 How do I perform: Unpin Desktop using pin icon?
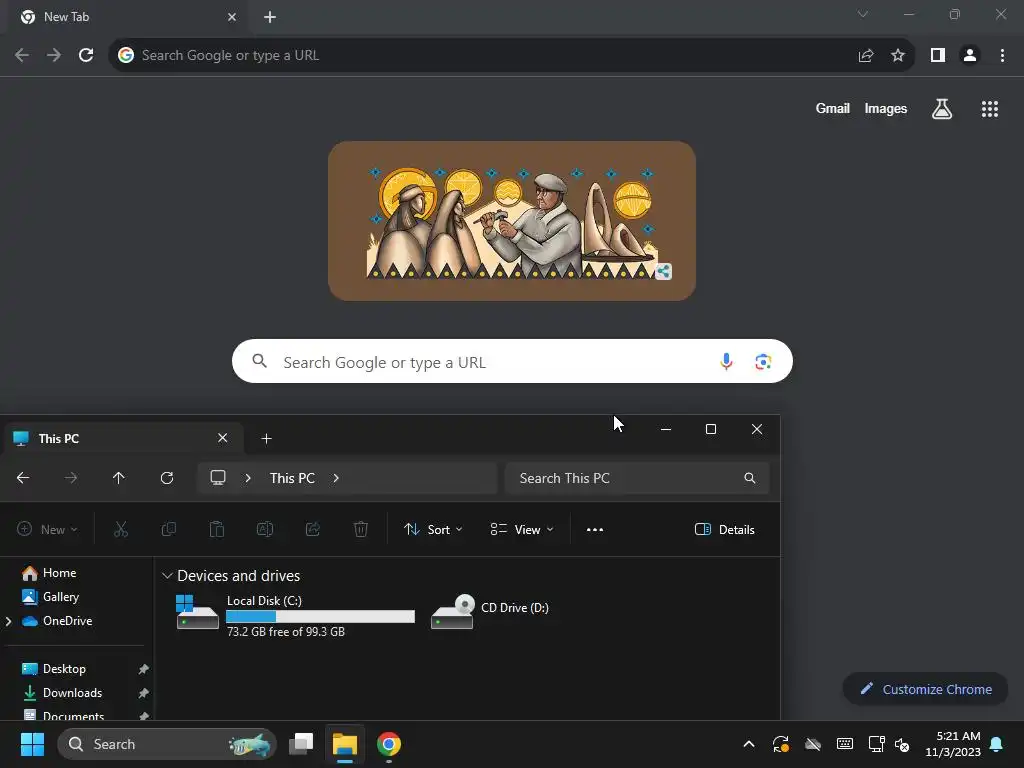coord(144,669)
